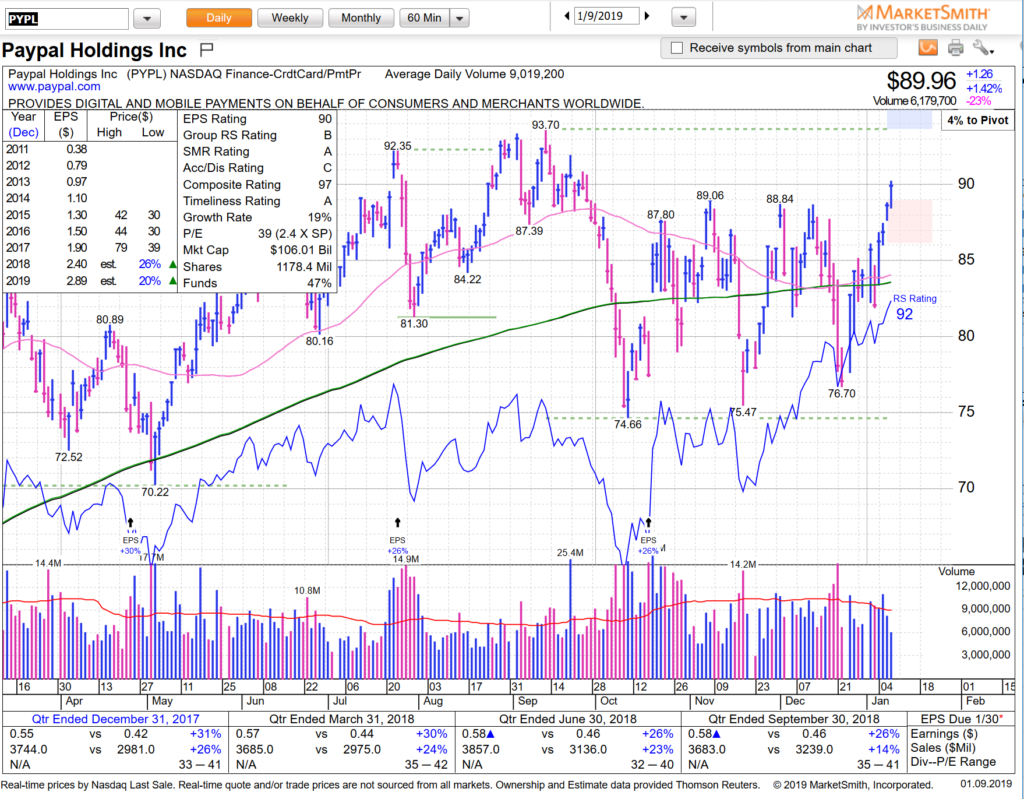Click the -23% volume change value
The height and width of the screenshot is (799, 1024).
(978, 101)
